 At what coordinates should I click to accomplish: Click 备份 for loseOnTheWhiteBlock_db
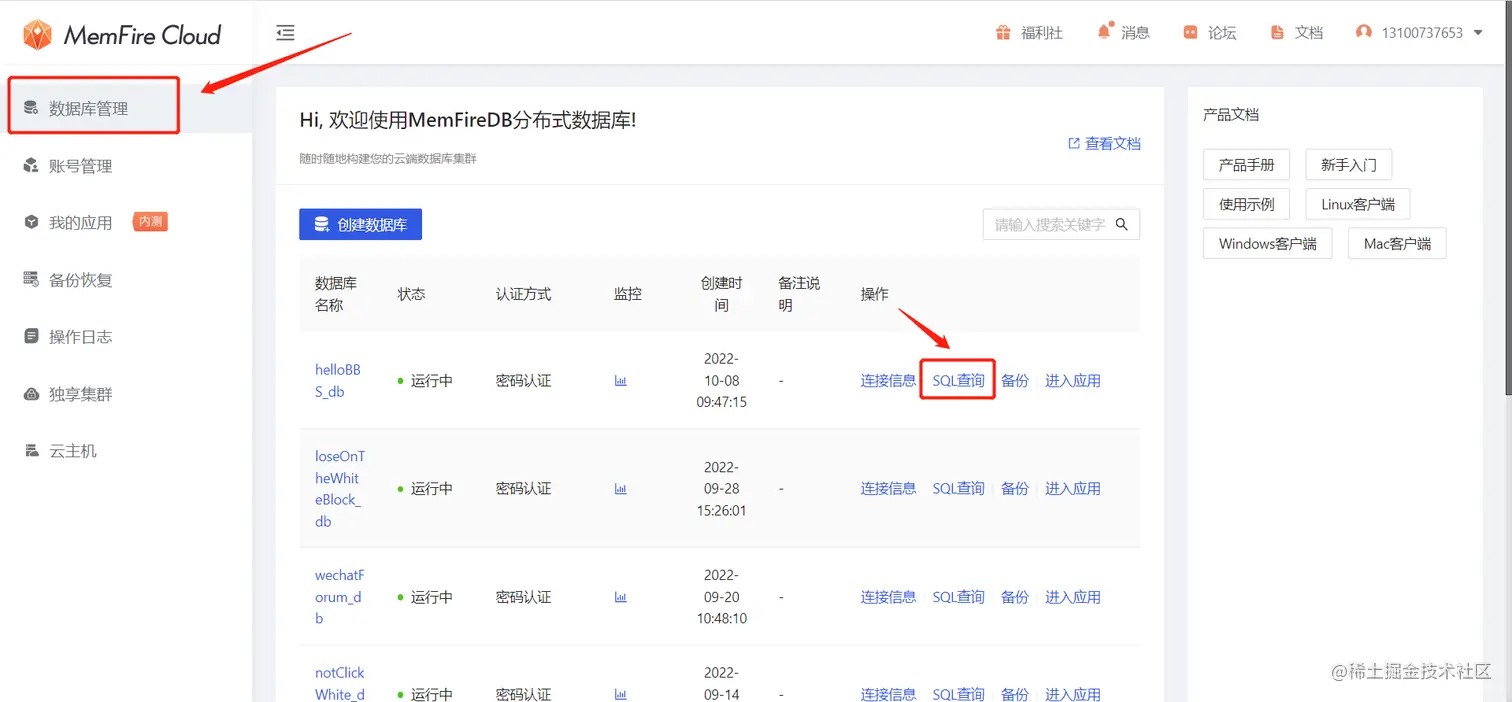1015,489
